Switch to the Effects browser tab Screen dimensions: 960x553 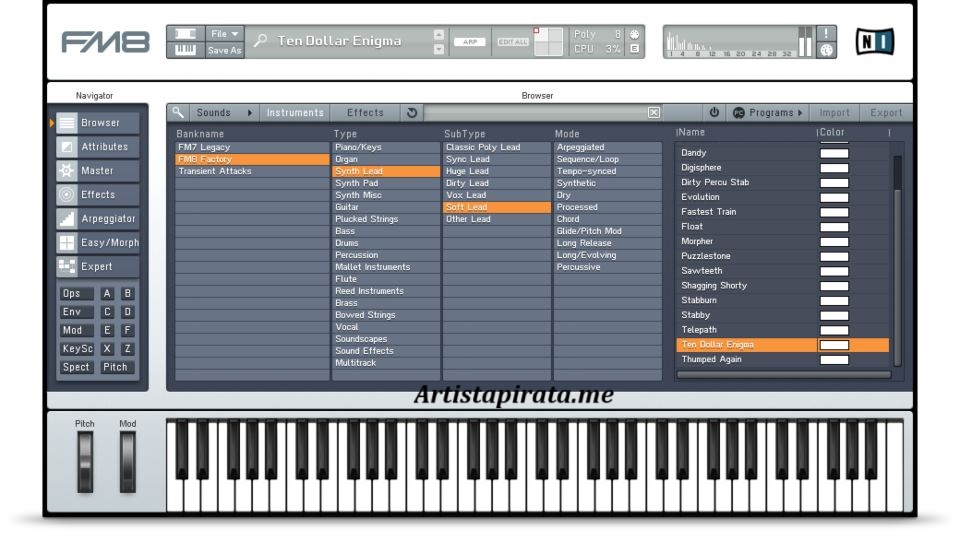pyautogui.click(x=366, y=113)
